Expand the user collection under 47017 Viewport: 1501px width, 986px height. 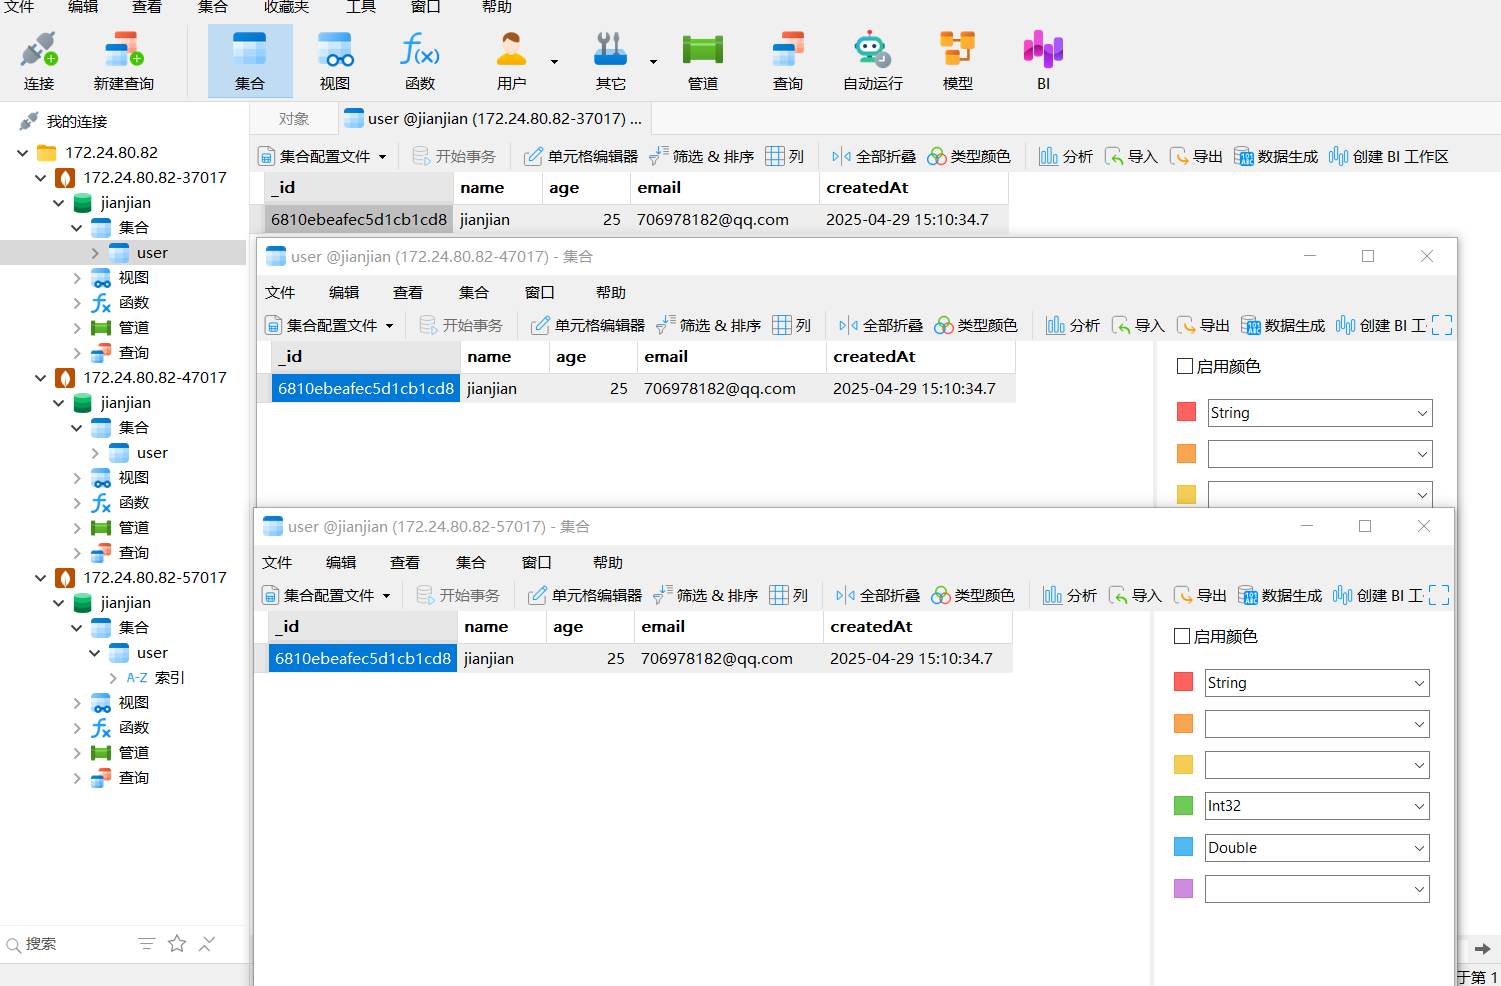coord(95,453)
